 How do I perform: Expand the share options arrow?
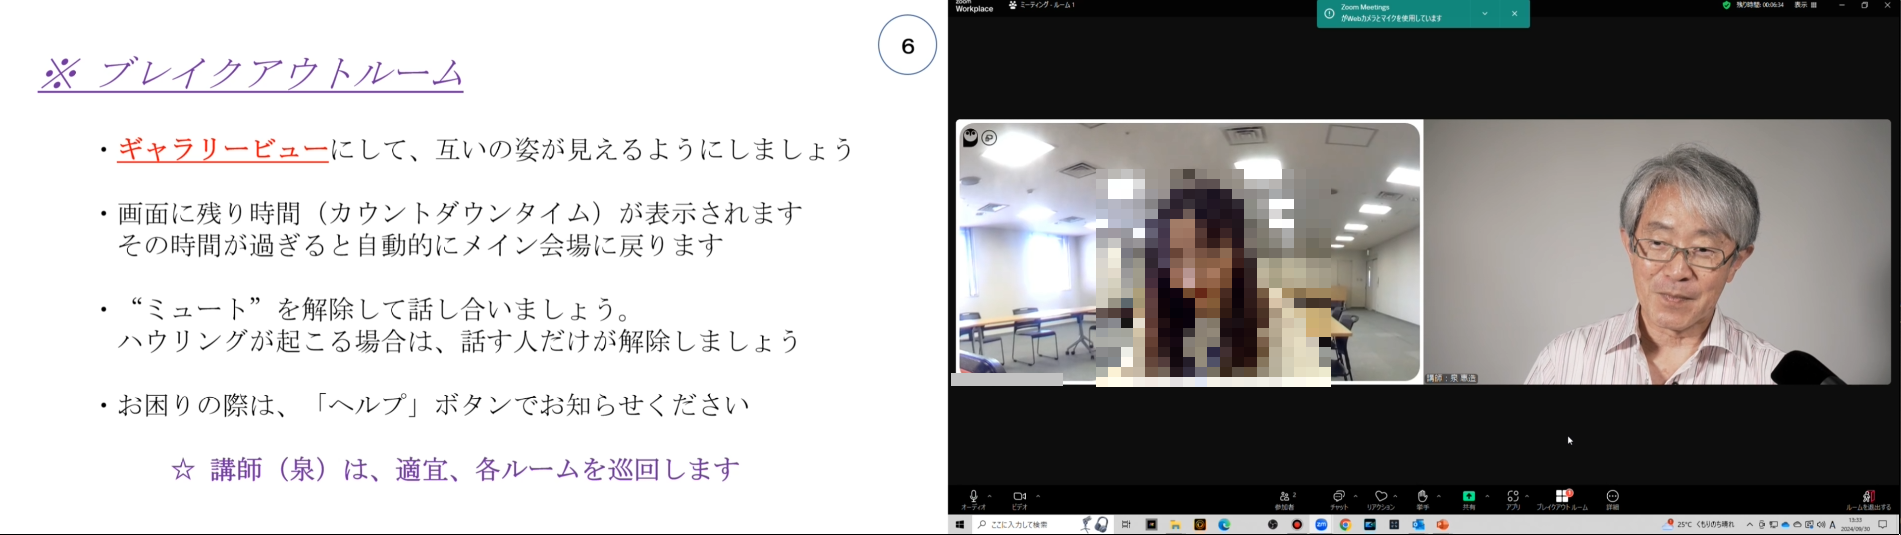[x=1487, y=496]
